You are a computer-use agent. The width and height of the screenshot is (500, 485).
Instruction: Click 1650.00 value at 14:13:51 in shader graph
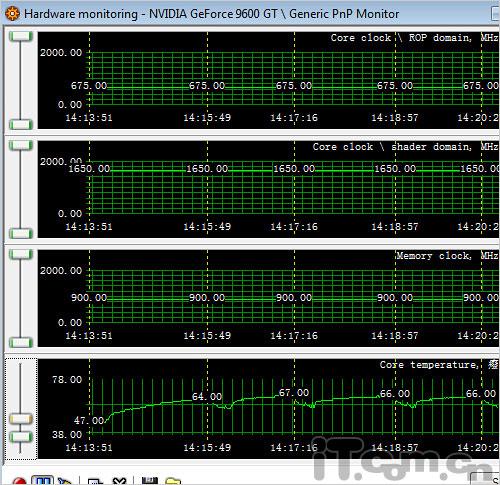[x=89, y=169]
